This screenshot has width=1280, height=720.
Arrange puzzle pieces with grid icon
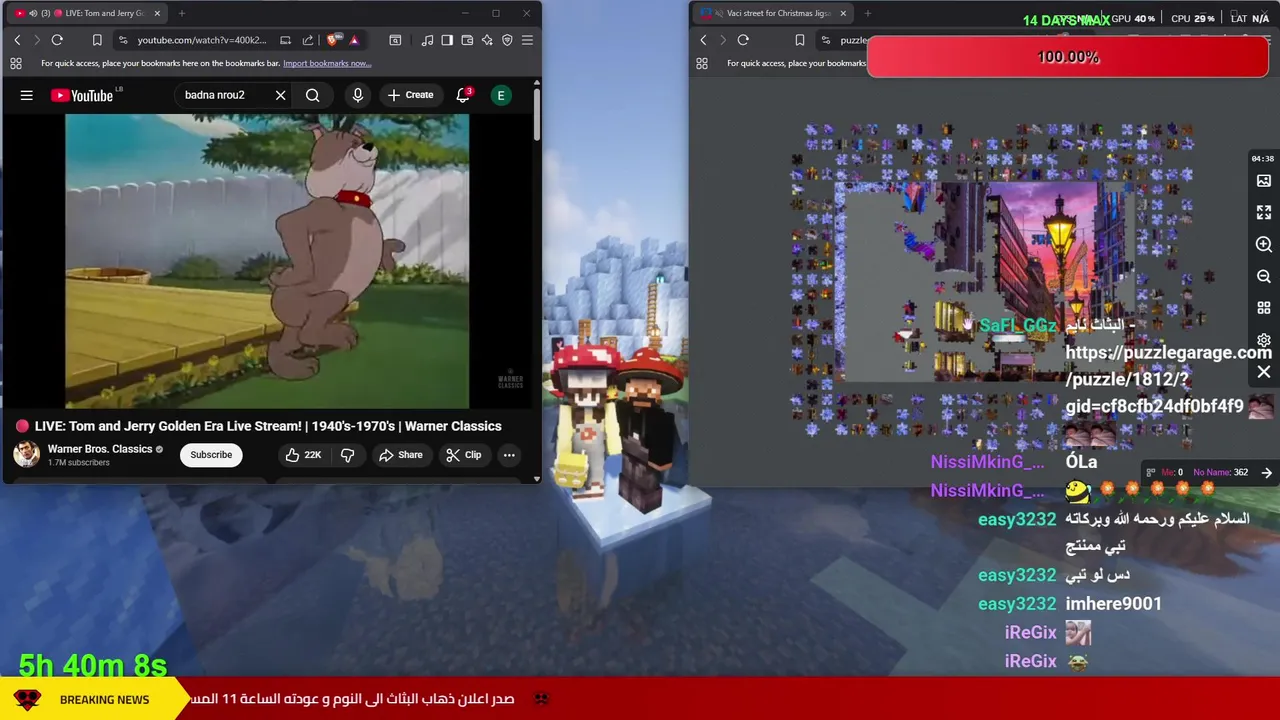point(1264,309)
